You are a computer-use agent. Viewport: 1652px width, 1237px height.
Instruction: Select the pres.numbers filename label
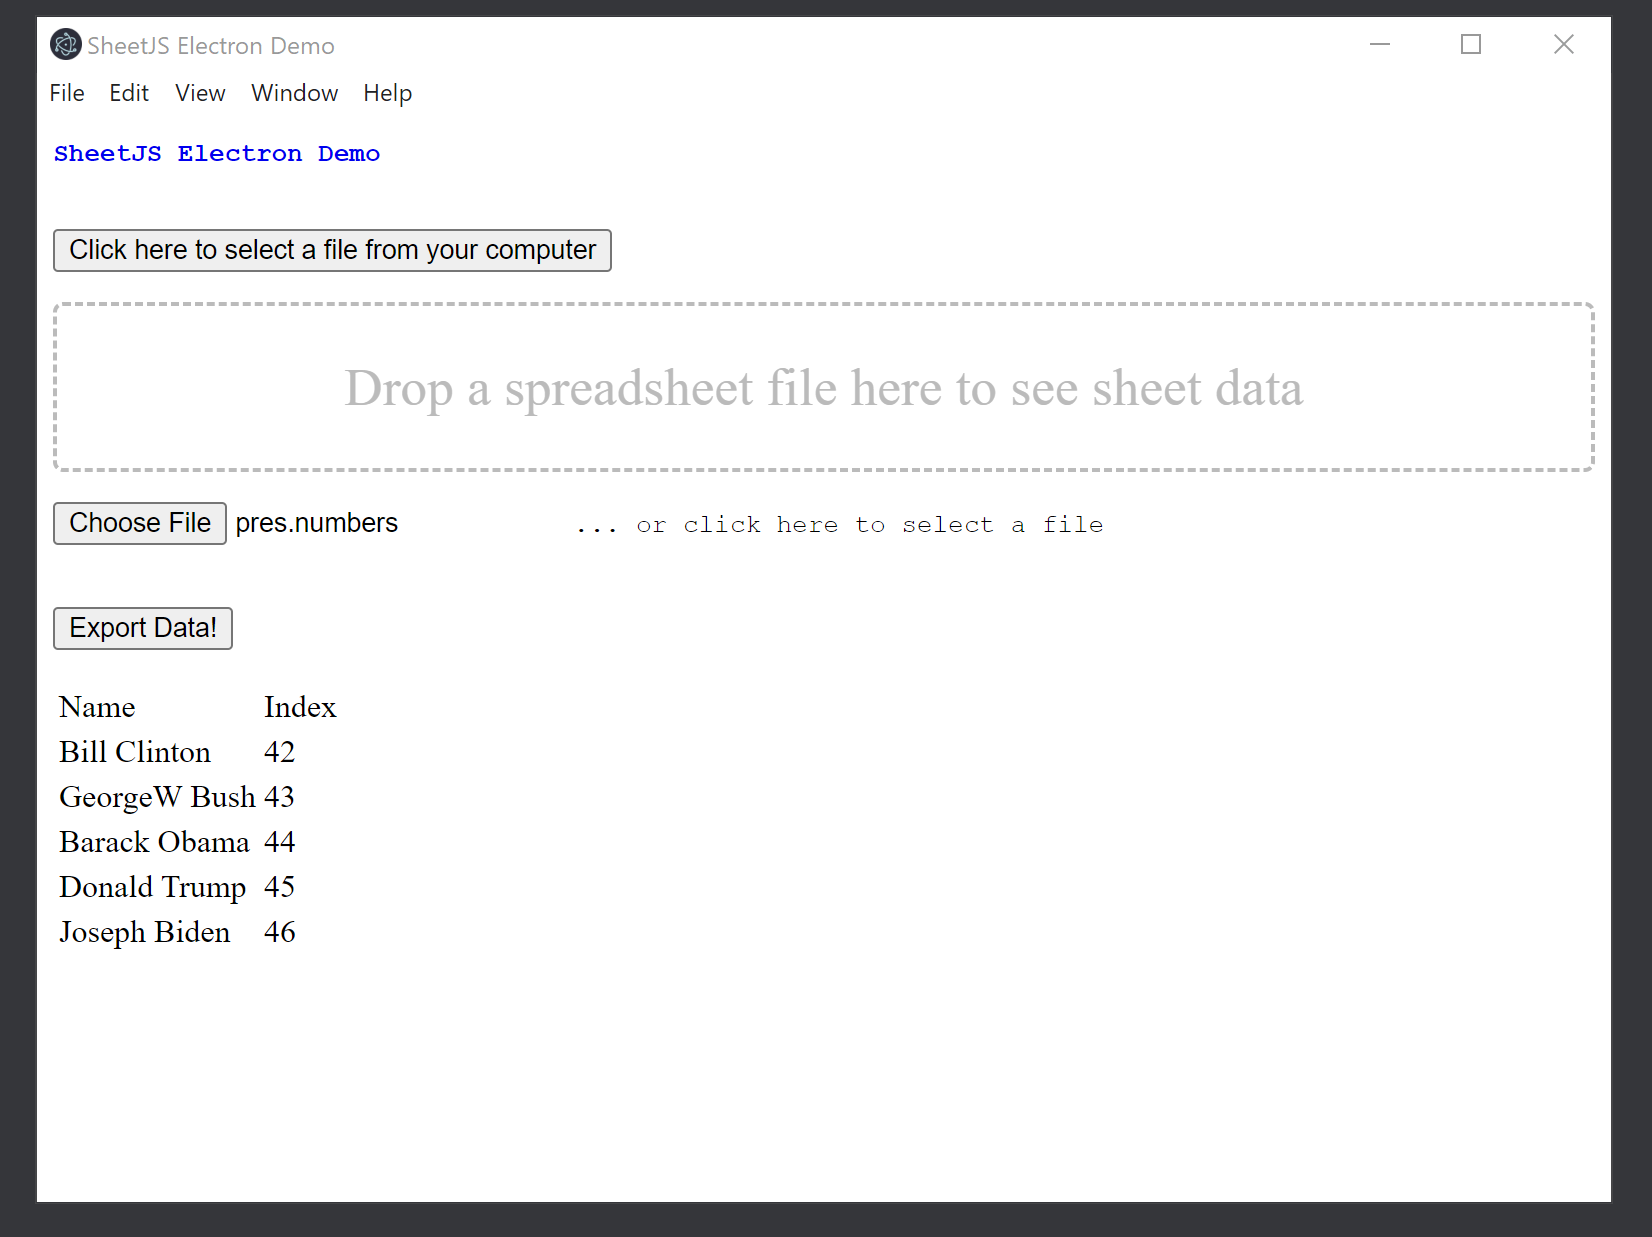[316, 522]
